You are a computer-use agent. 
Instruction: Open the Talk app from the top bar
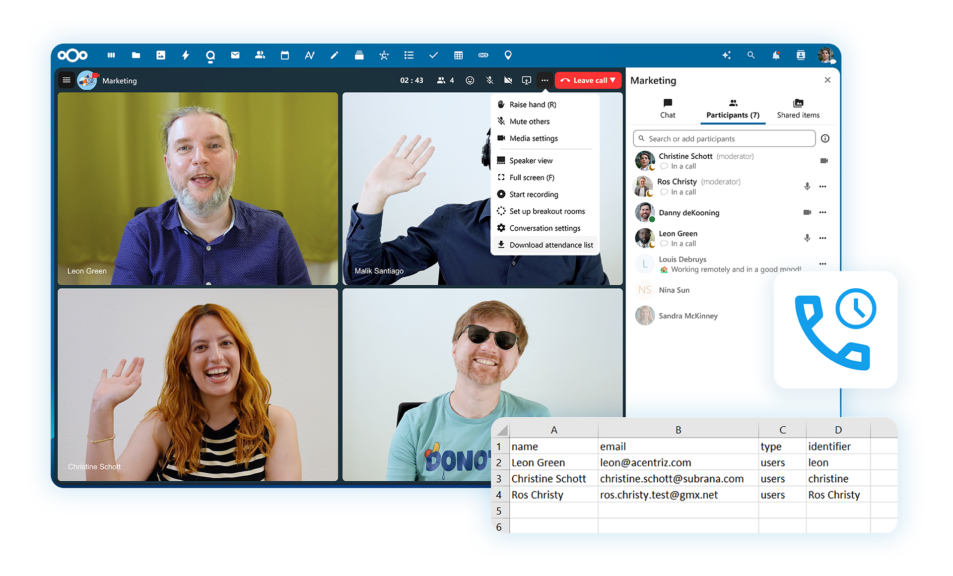[210, 55]
